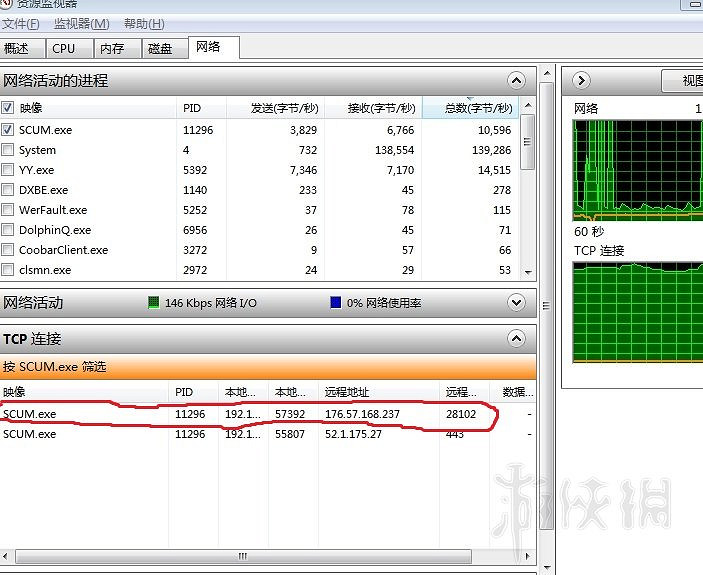
Task: Open the 视图 dropdown button
Action: (x=683, y=81)
